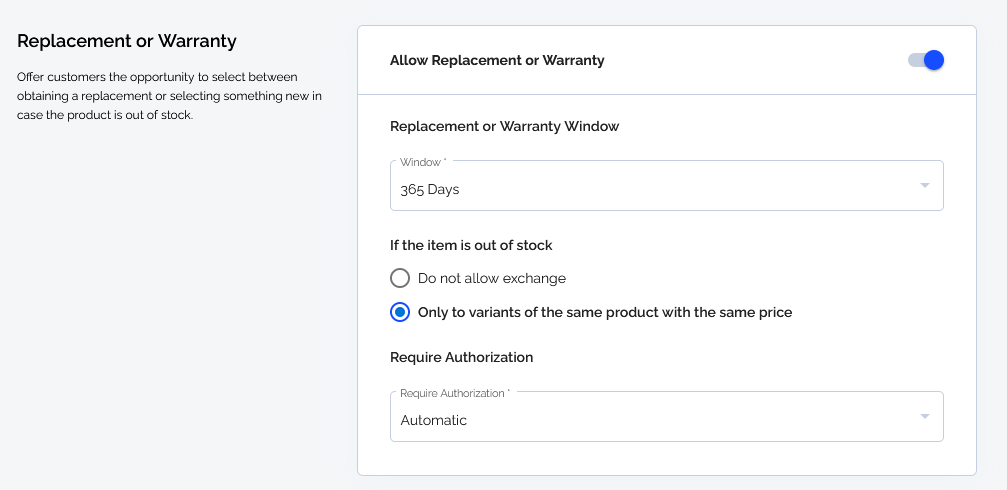Image resolution: width=1007 pixels, height=490 pixels.
Task: Click the description paragraph about offering customers replacement
Action: tap(170, 96)
